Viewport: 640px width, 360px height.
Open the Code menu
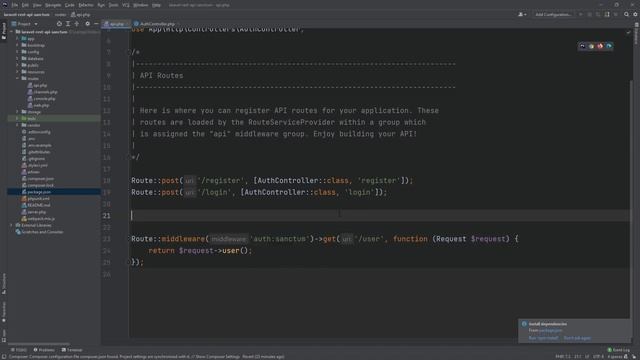(70, 5)
